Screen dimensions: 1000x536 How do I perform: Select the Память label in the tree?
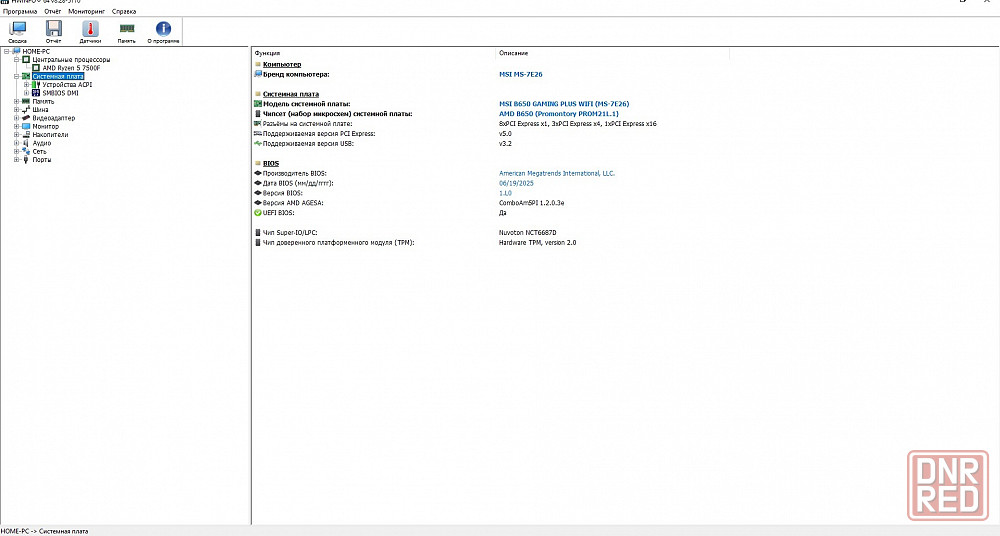(43, 101)
